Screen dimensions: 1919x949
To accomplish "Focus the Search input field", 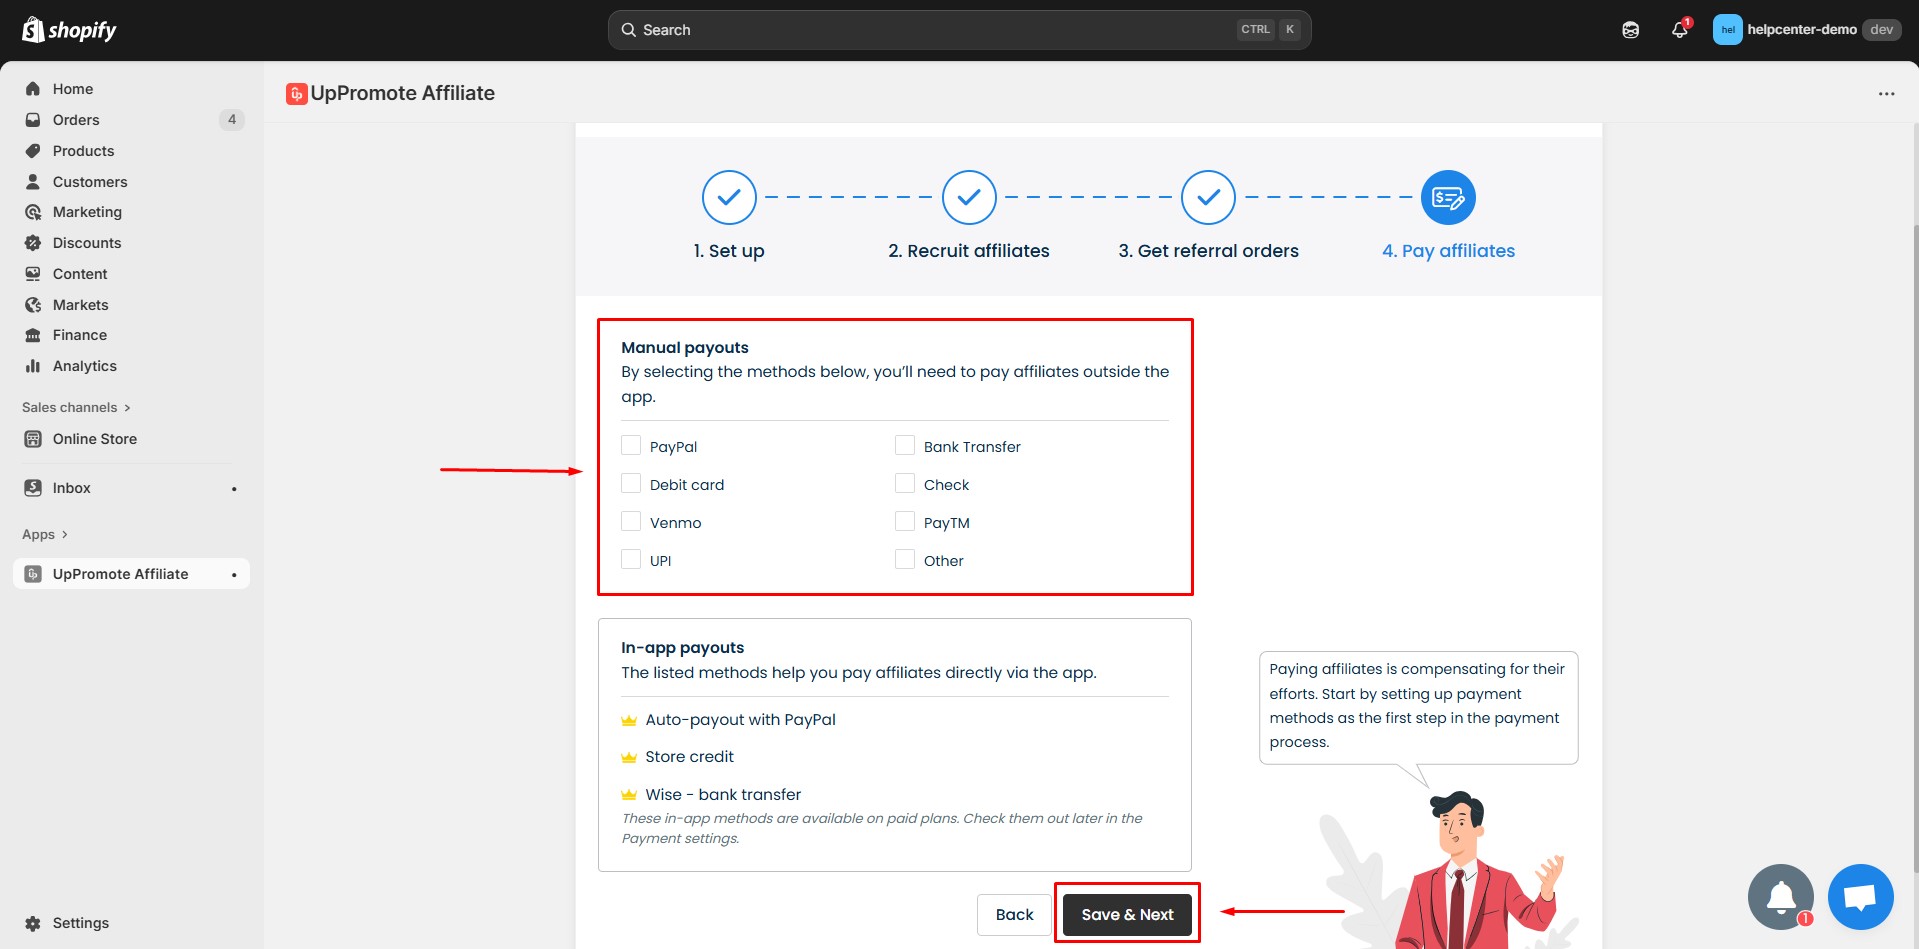I will click(930, 30).
